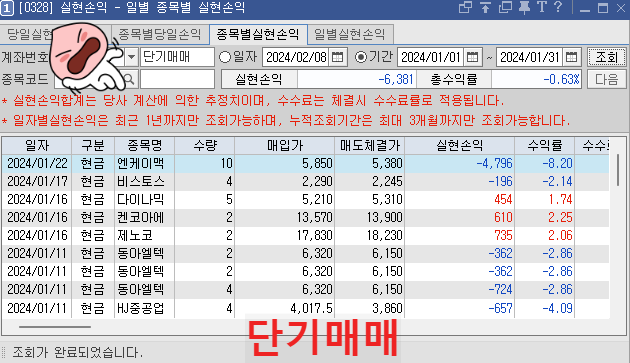Image resolution: width=630 pixels, height=363 pixels.
Task: Switch to 종목별당일손익 tab
Action: point(160,34)
